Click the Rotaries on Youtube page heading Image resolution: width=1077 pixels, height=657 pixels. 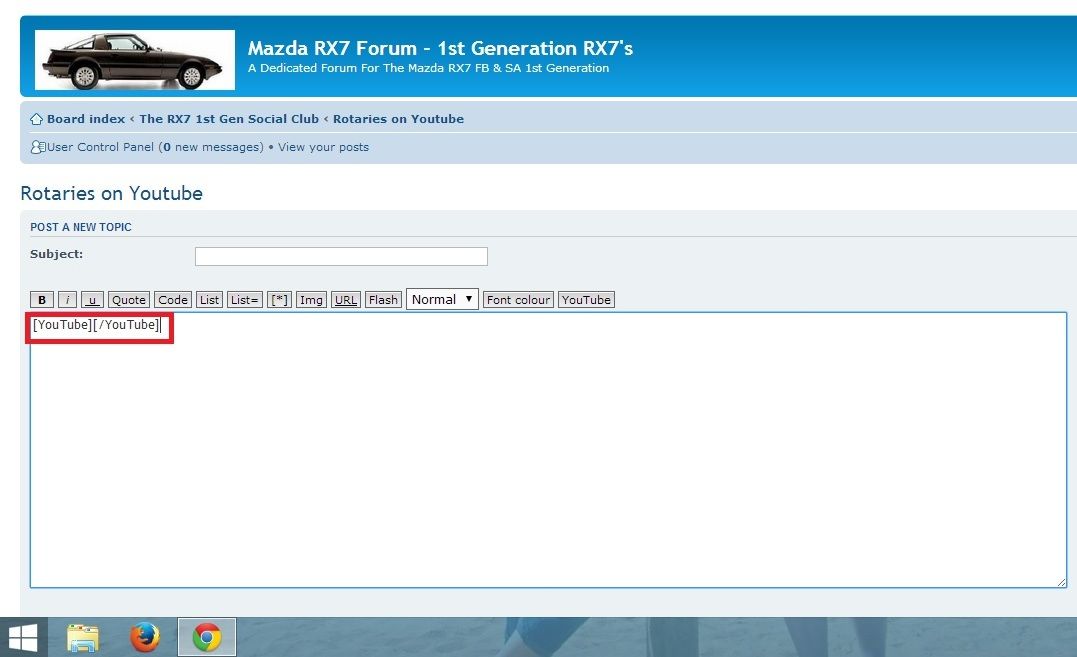click(x=111, y=194)
